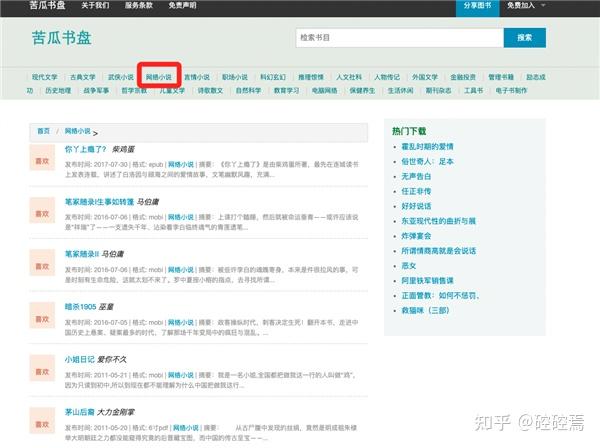Focus the 检索书目 search field
This screenshot has width=600, height=448.
point(399,37)
